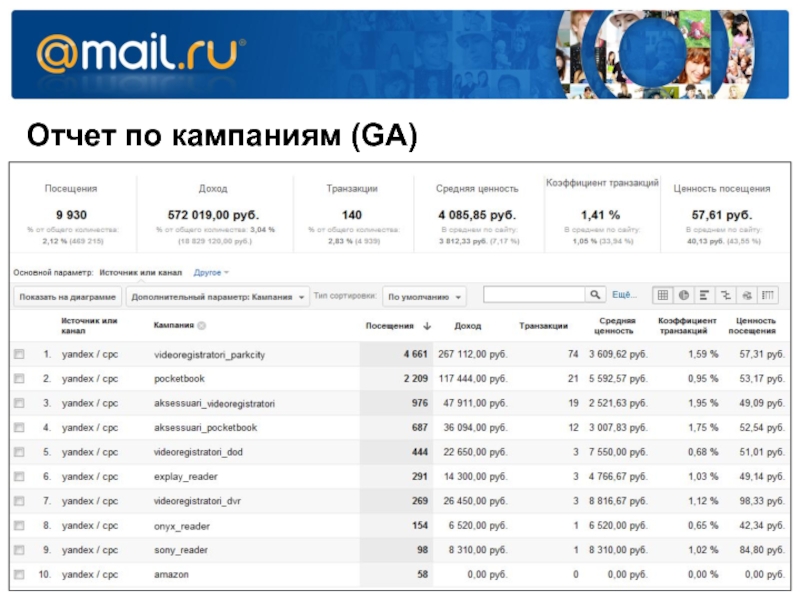Click help icon next to Кампания header
The height and width of the screenshot is (600, 800).
point(202,326)
